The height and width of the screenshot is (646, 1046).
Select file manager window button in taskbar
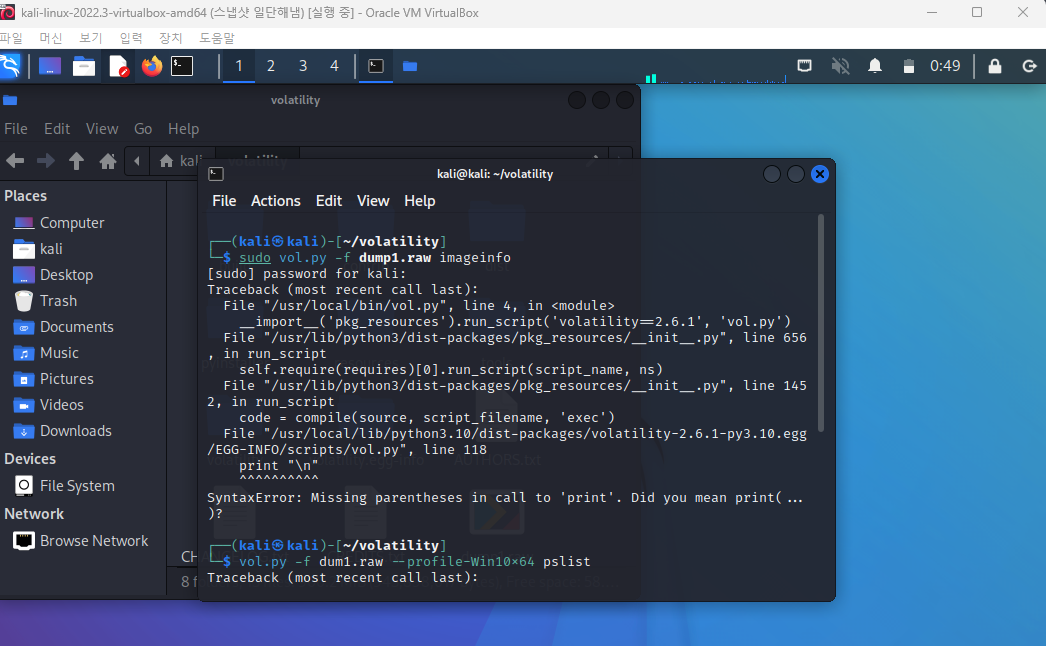tap(410, 66)
